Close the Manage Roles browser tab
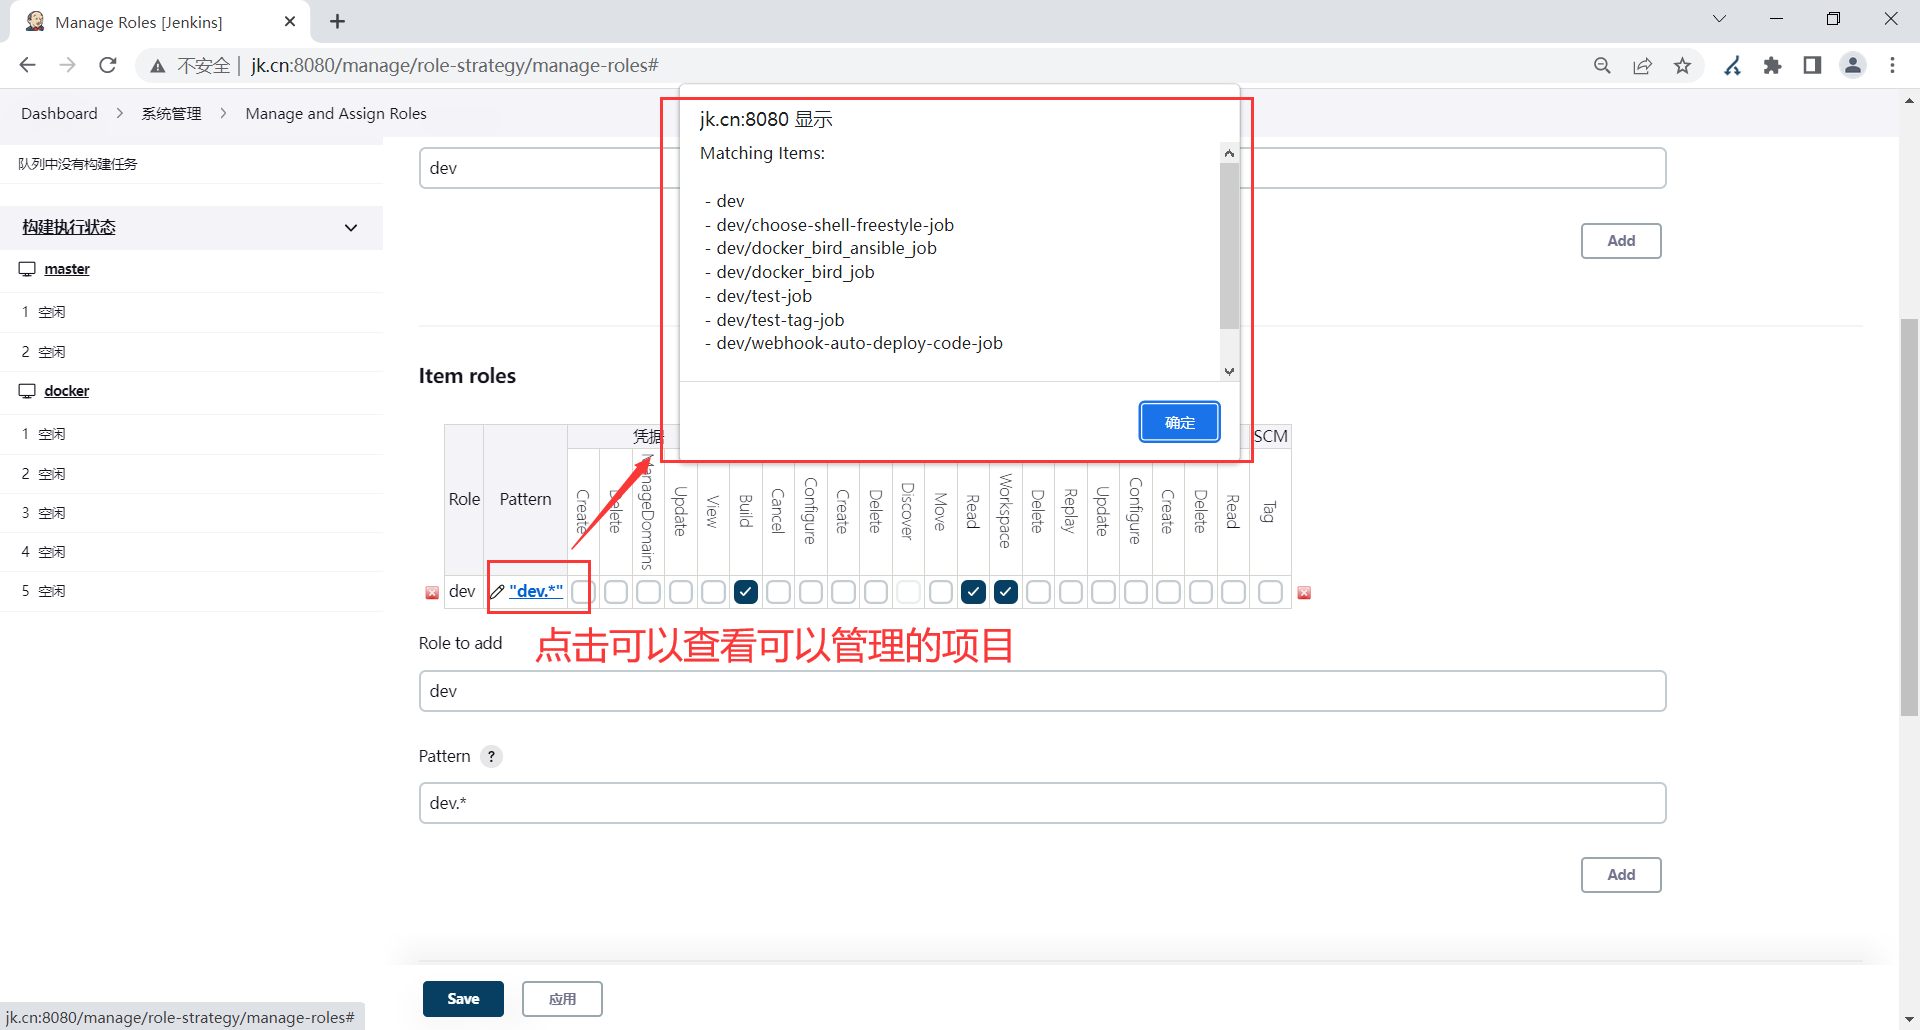1920x1030 pixels. 290,21
